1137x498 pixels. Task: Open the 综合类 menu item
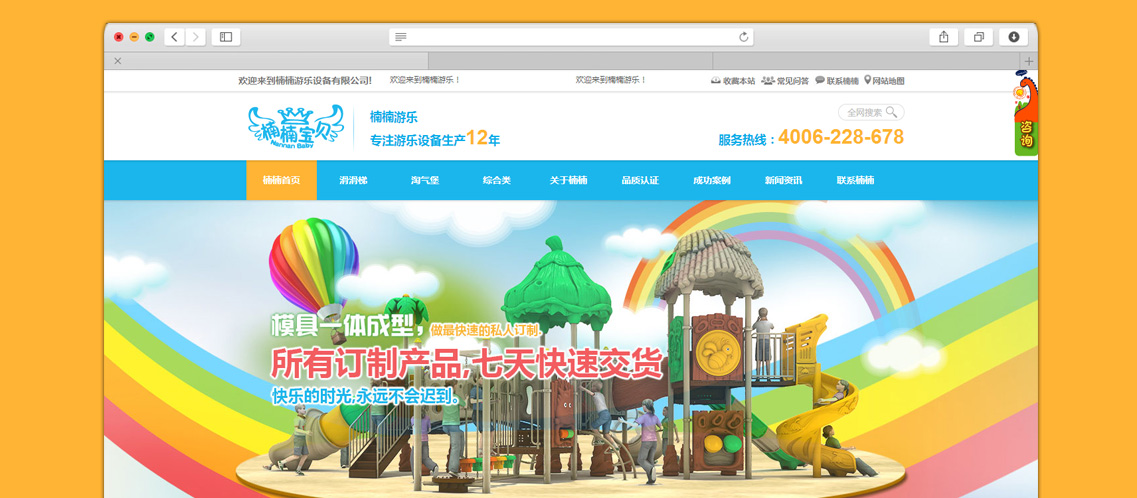click(497, 180)
